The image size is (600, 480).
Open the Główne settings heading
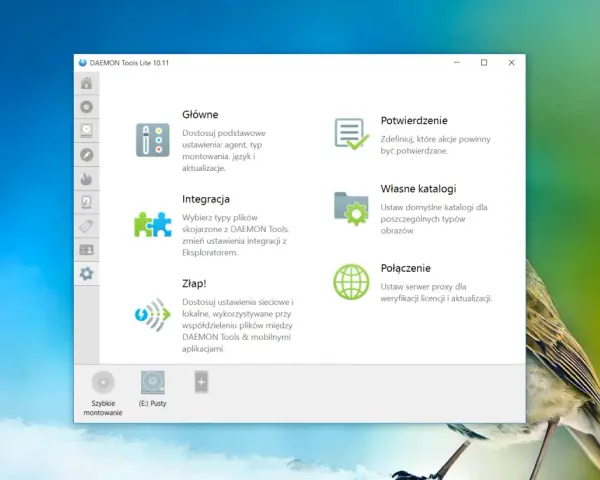tap(200, 114)
